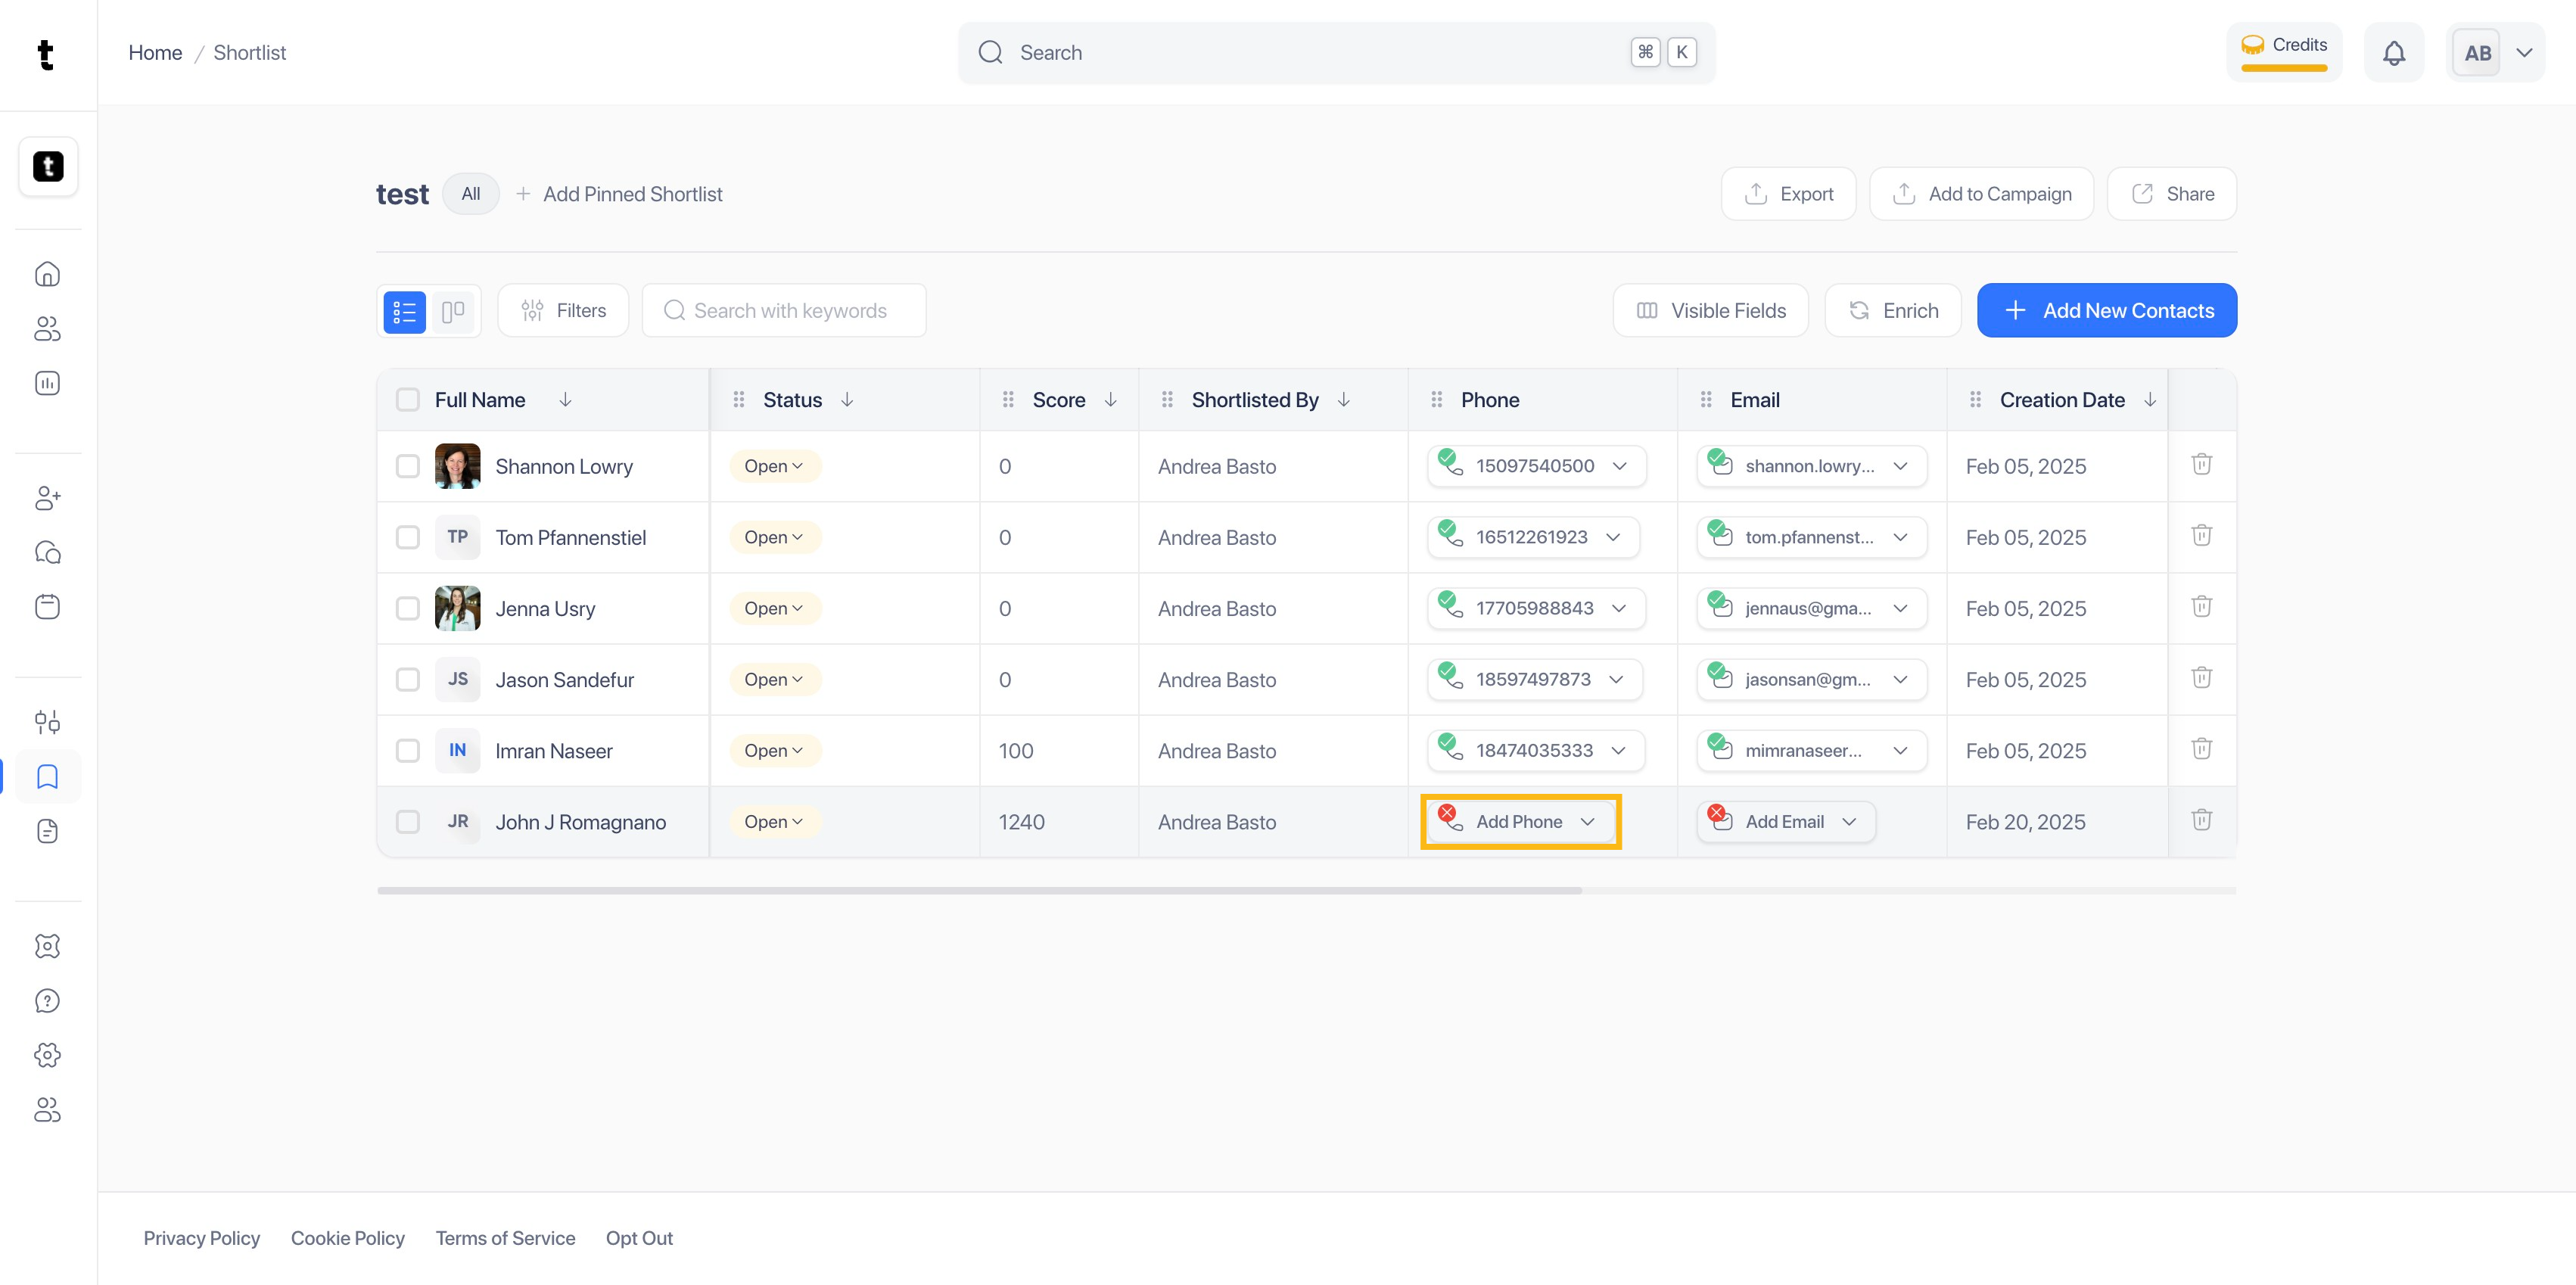The image size is (2576, 1285).
Task: Open the home icon in sidebar
Action: (47, 274)
